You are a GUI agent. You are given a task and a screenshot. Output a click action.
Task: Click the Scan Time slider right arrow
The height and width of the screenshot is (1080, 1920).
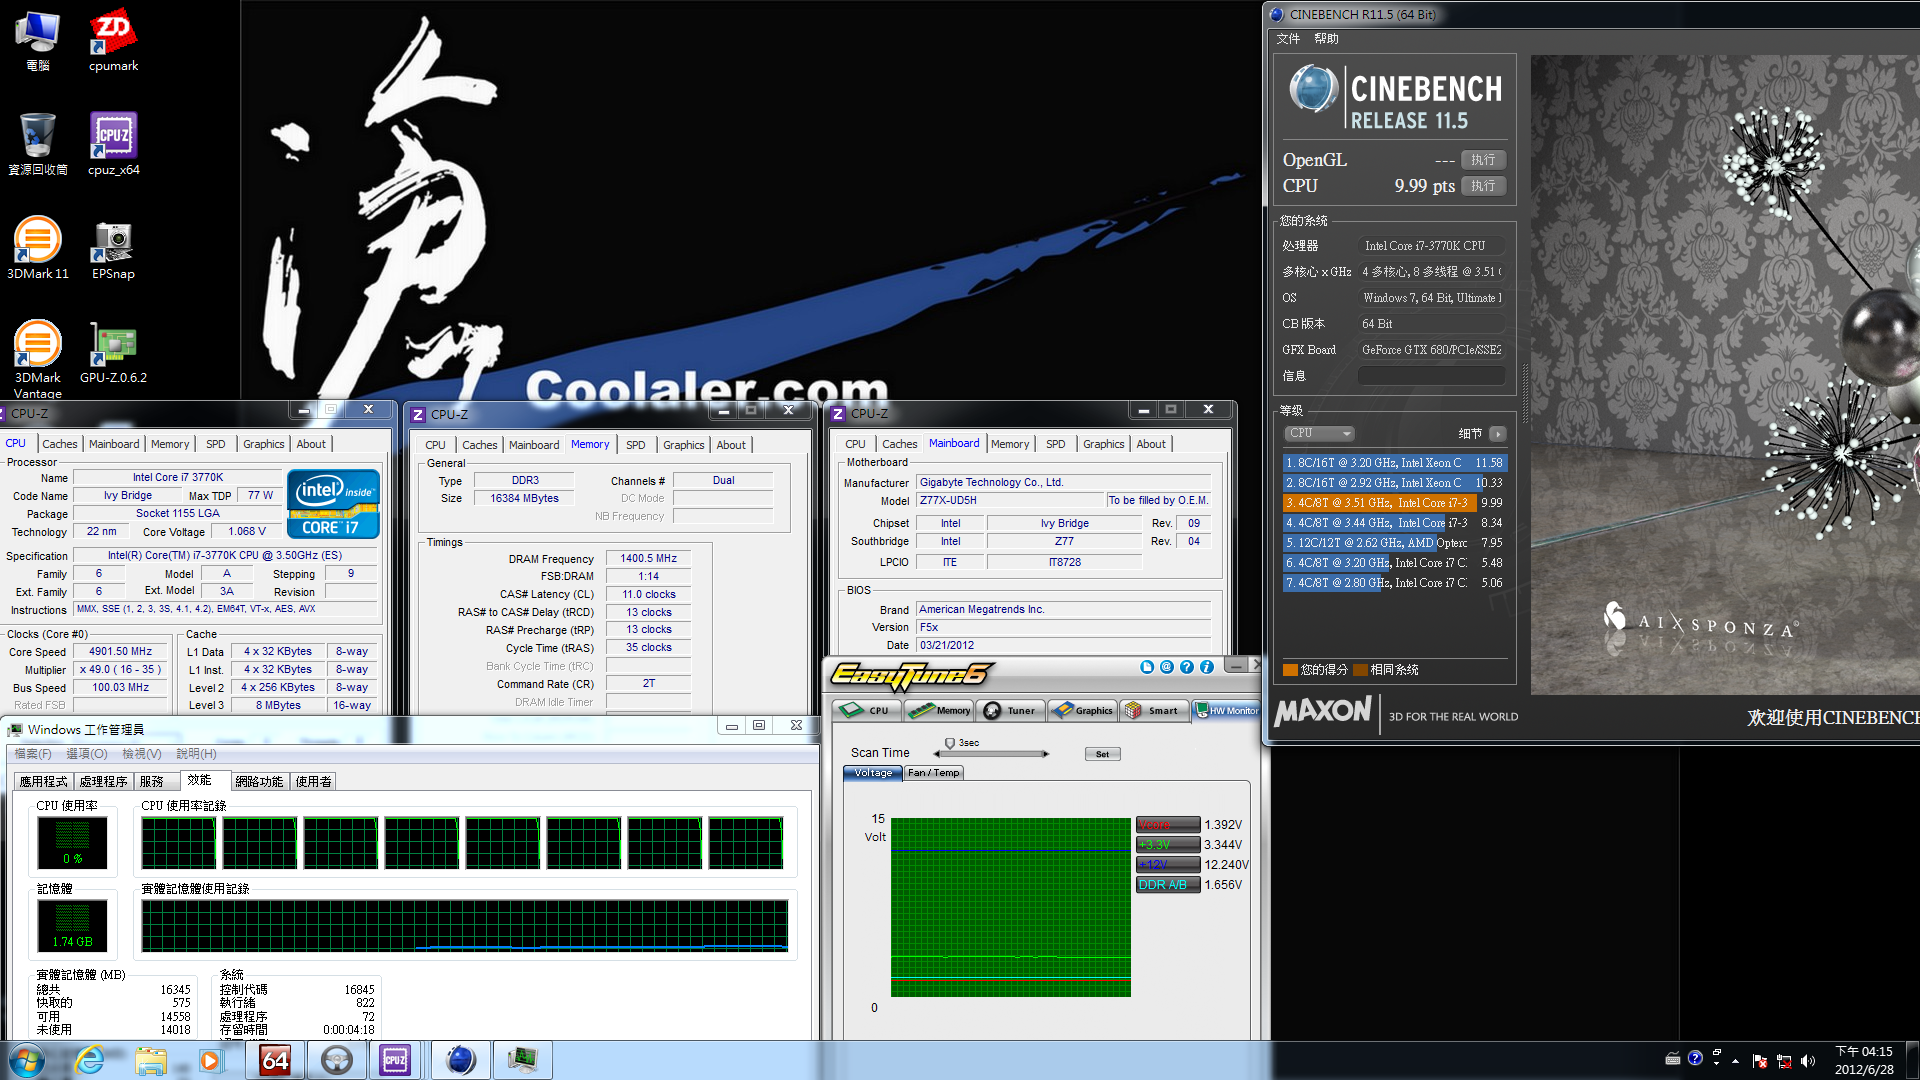point(1046,754)
